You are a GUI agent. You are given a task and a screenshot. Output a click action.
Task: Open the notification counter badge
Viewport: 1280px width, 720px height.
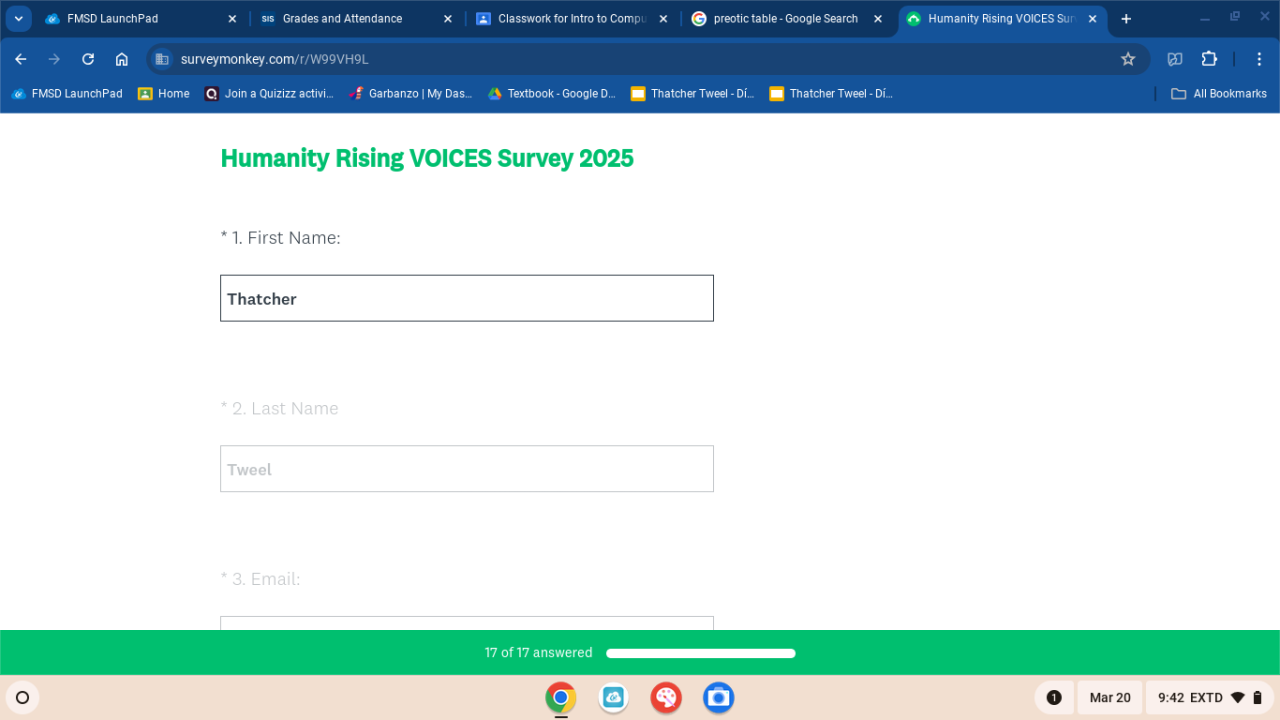coord(1054,697)
